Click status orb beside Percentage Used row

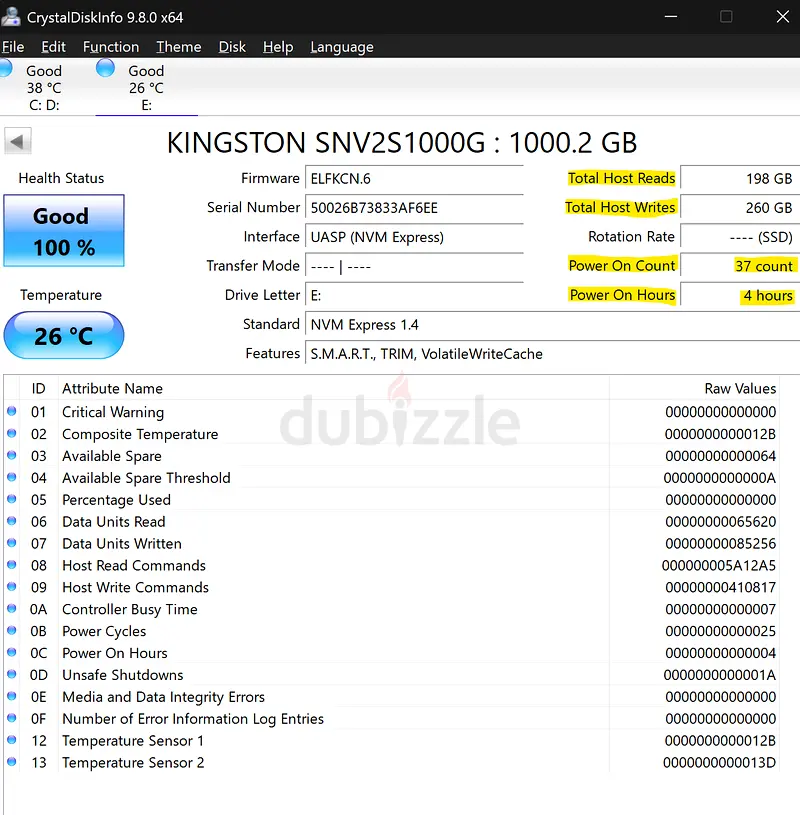click(x=12, y=500)
